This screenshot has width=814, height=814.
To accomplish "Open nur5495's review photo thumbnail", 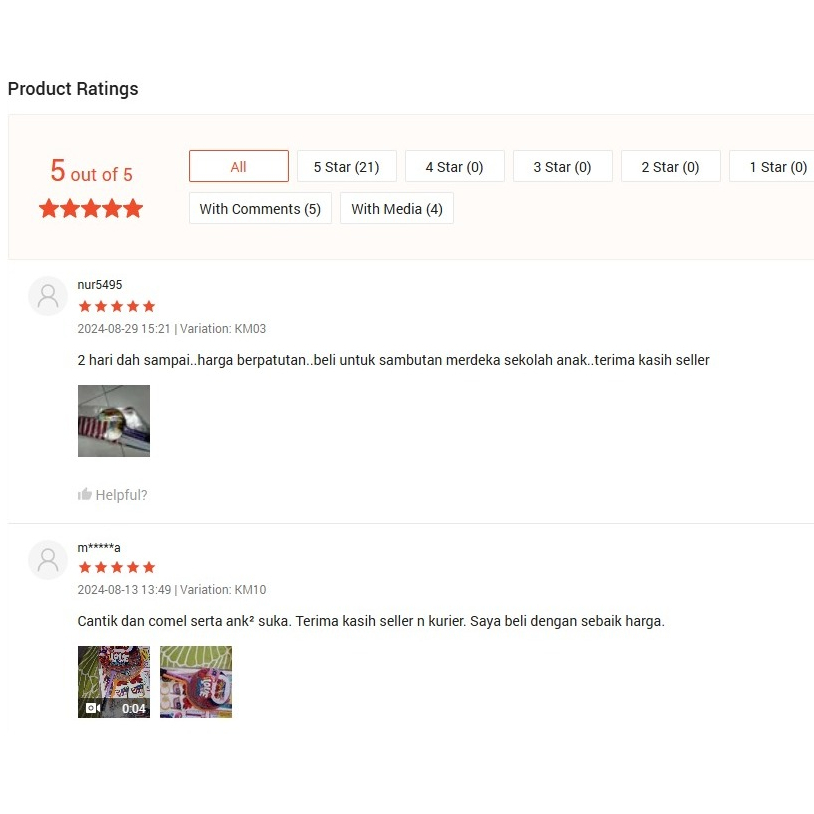I will pyautogui.click(x=114, y=421).
